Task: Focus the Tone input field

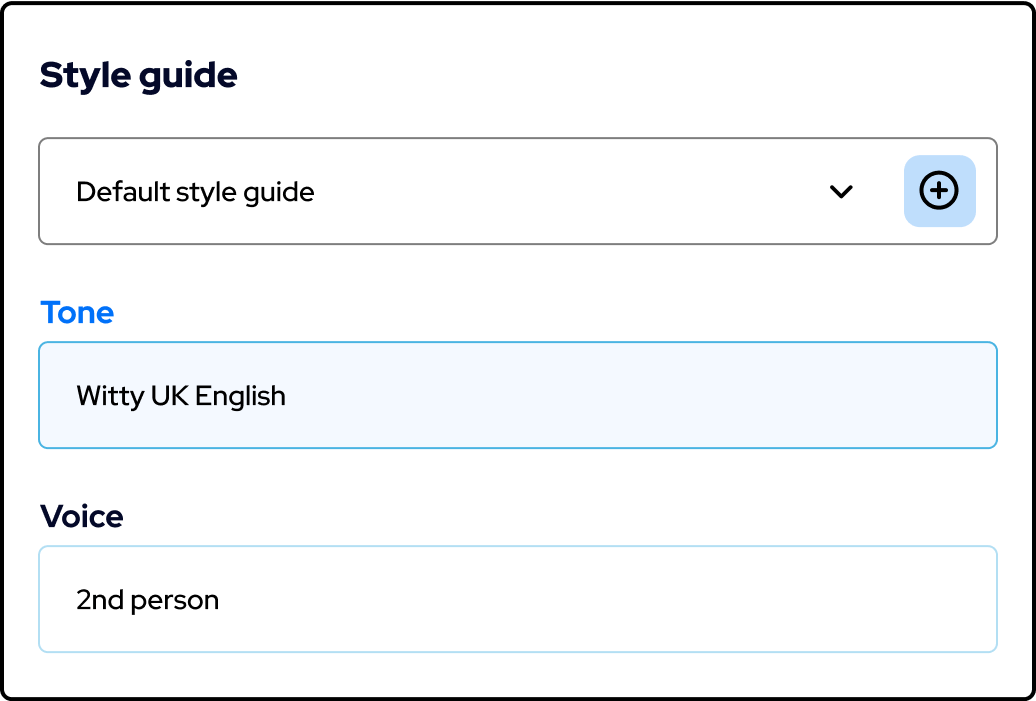Action: pos(517,395)
